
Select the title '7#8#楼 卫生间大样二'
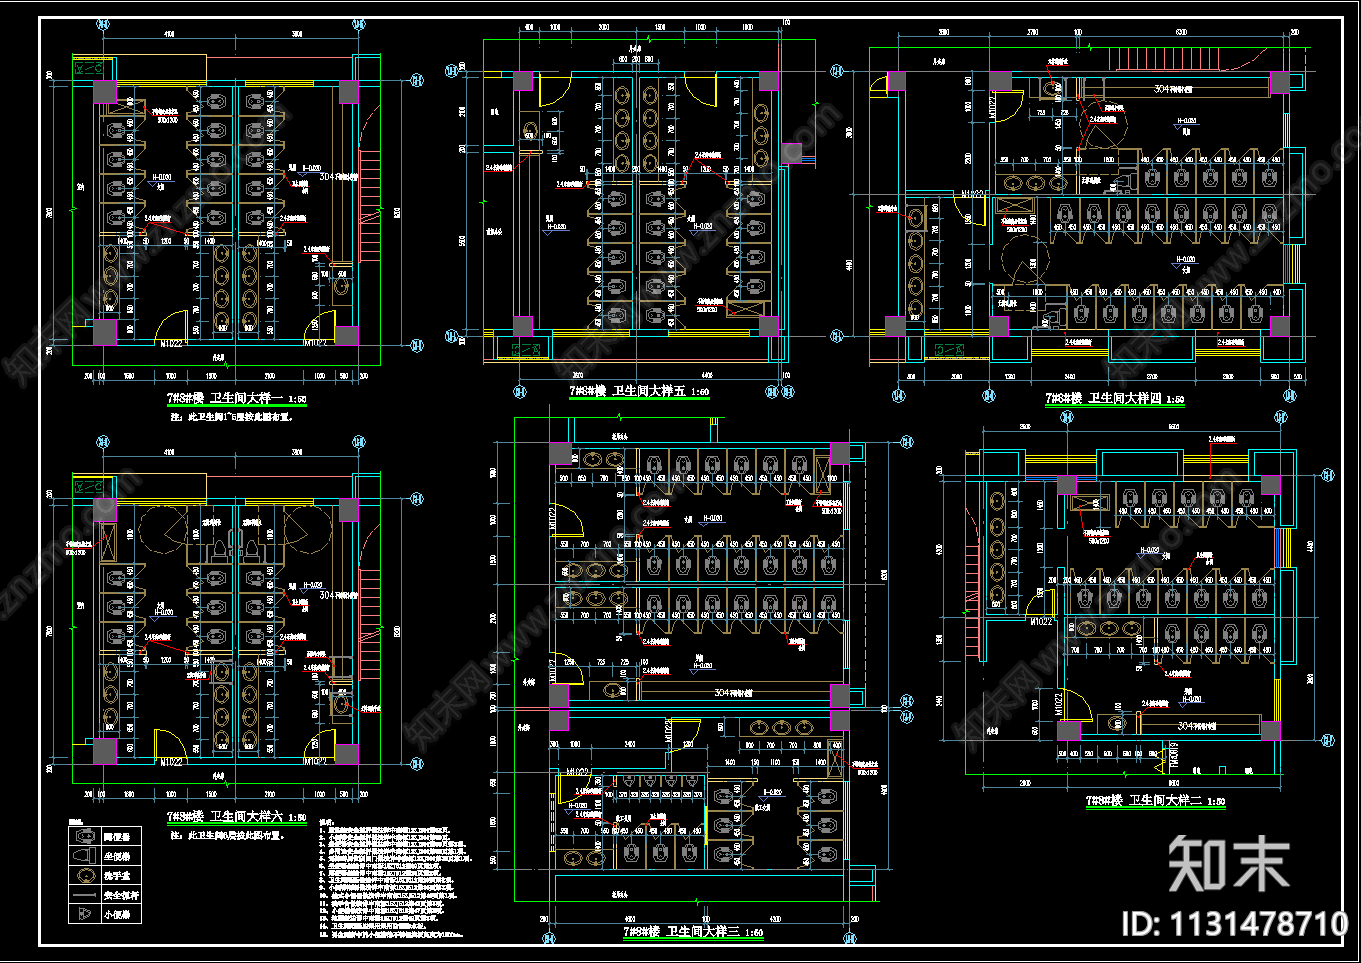coord(1143,800)
